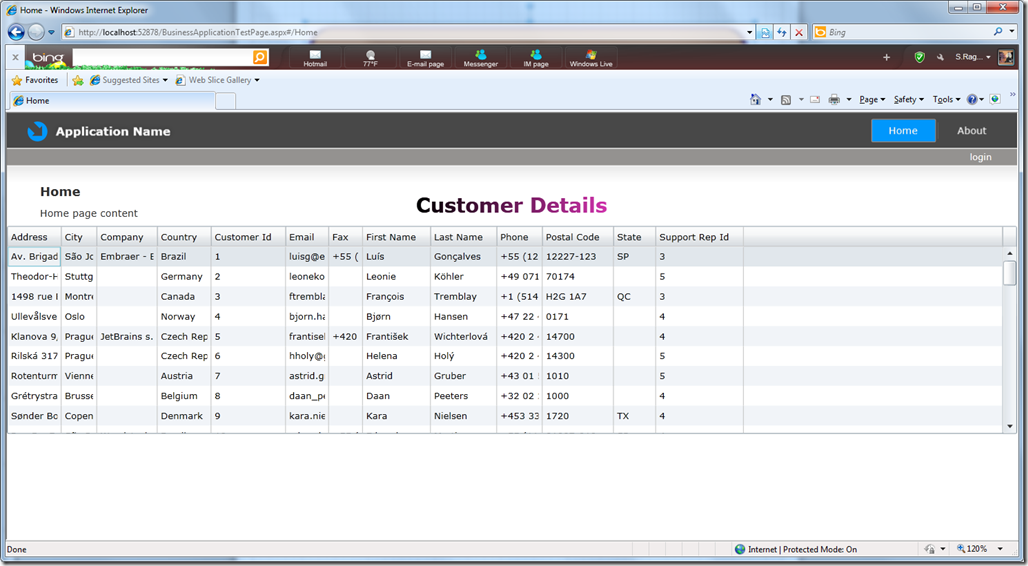Click the magnifier search icon beside Bing box

point(998,31)
